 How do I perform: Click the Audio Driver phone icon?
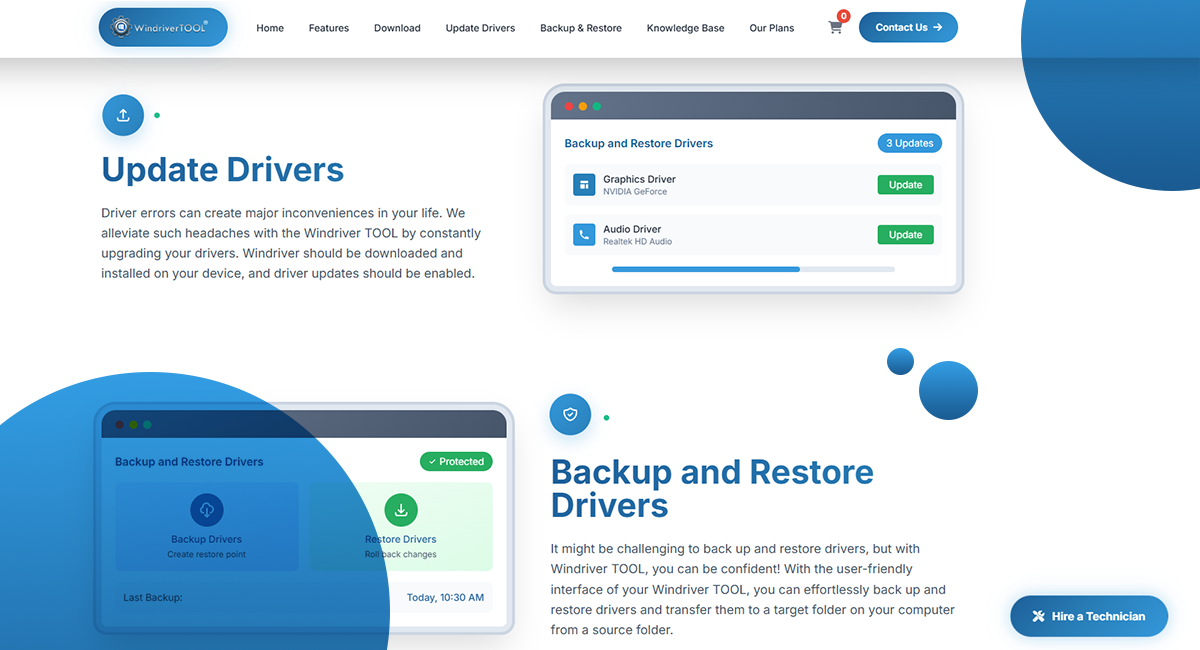(x=584, y=235)
